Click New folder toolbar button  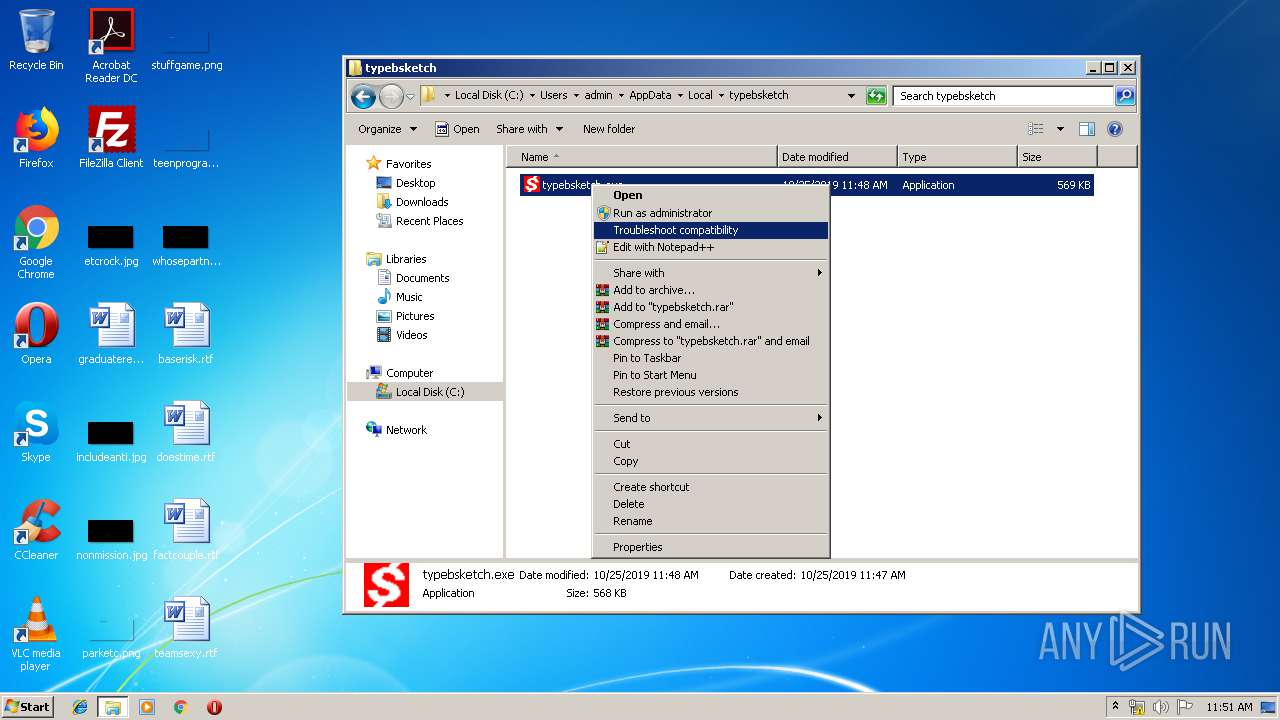click(609, 129)
